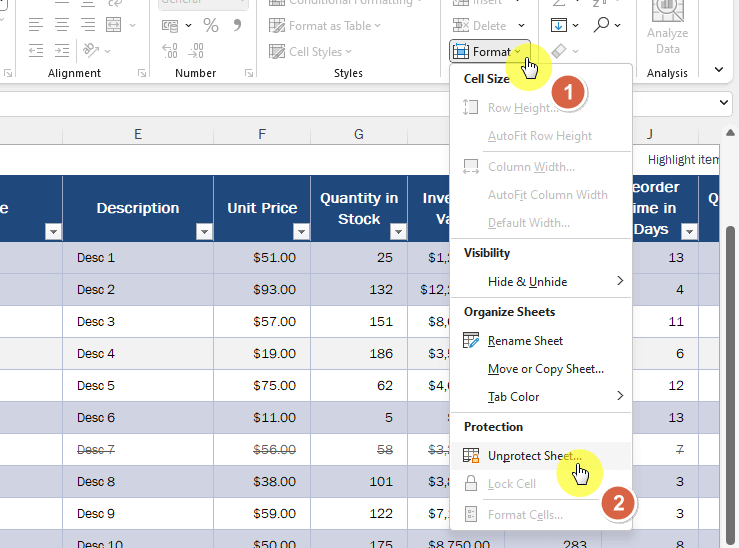The image size is (739, 548).
Task: Click the Delete cells icon
Action: pos(460,25)
